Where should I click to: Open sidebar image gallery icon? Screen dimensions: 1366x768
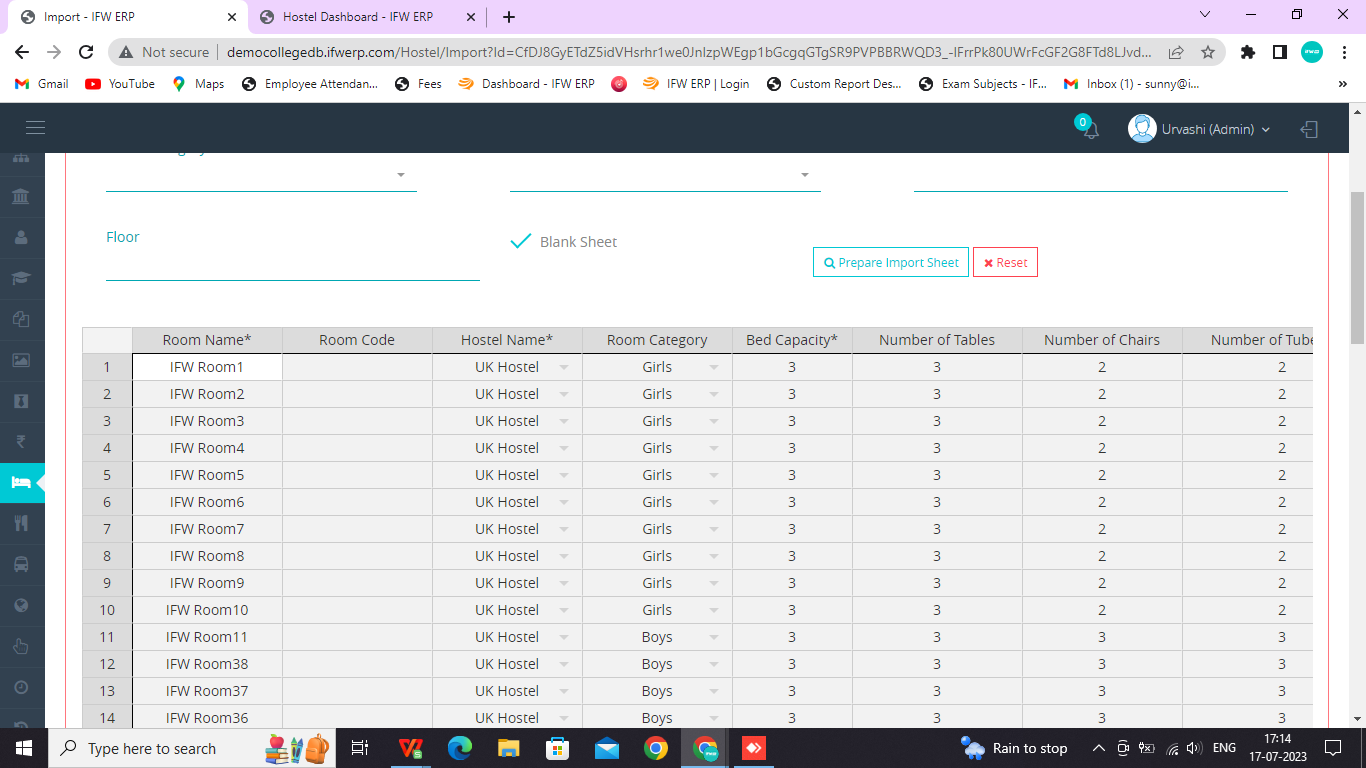coord(21,360)
